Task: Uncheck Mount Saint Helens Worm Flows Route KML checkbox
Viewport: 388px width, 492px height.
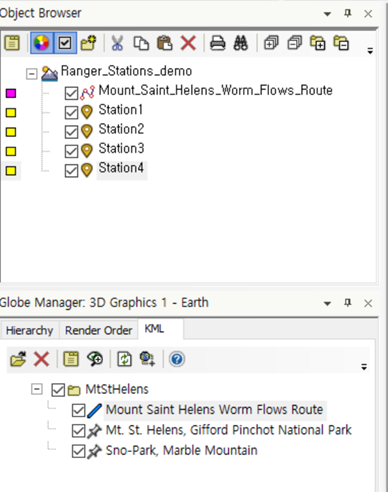Action: click(x=79, y=411)
